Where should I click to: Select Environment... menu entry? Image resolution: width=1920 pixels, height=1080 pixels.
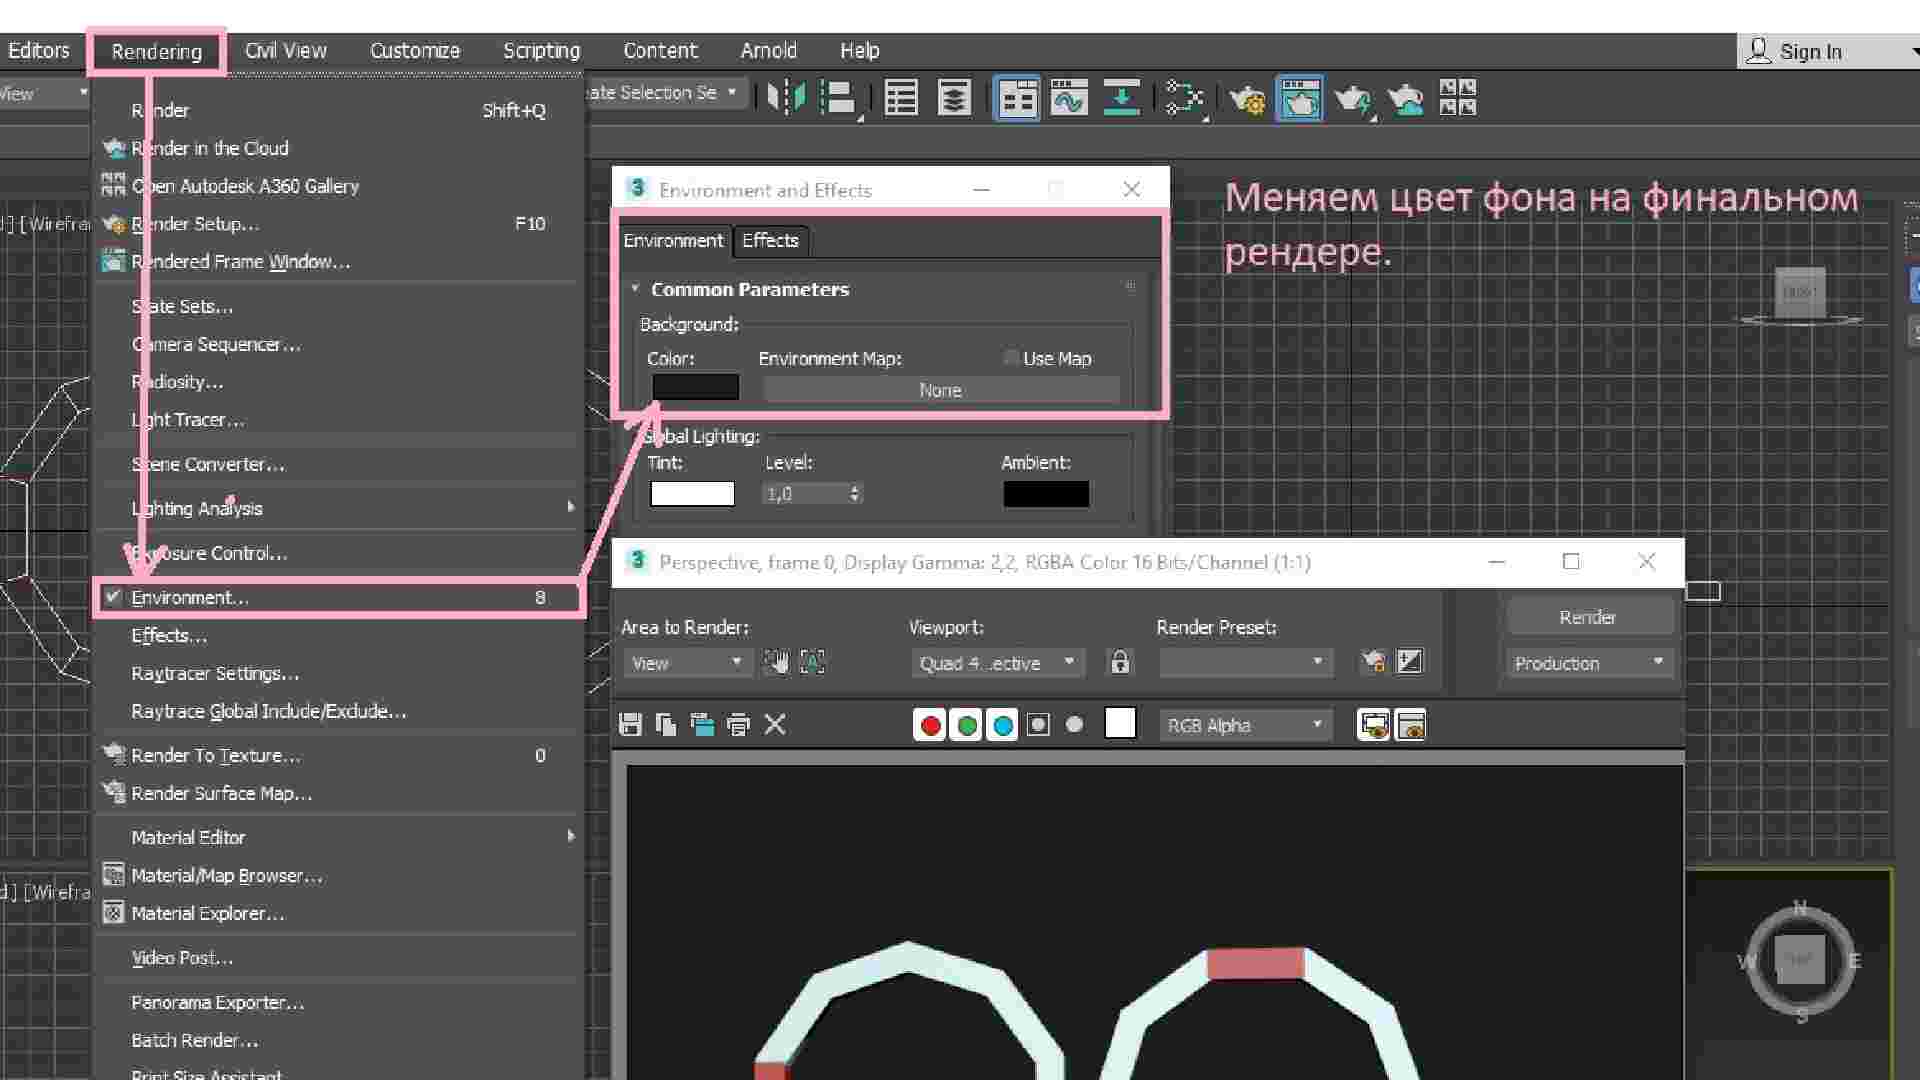tap(338, 597)
